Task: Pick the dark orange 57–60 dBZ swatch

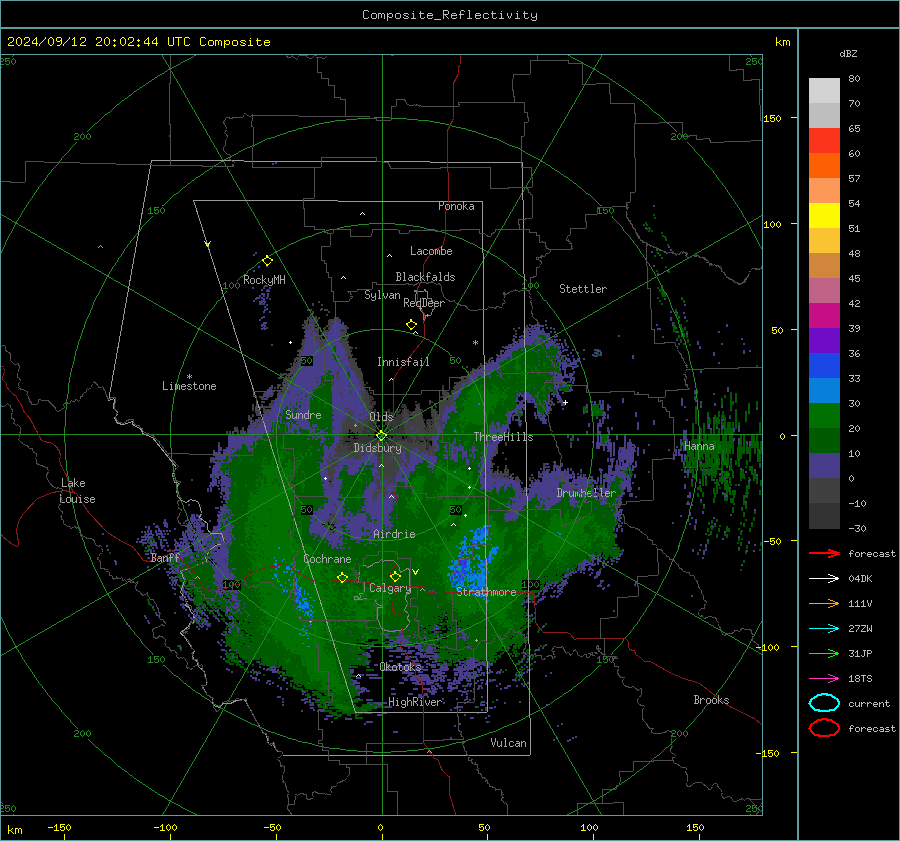Action: (x=824, y=165)
